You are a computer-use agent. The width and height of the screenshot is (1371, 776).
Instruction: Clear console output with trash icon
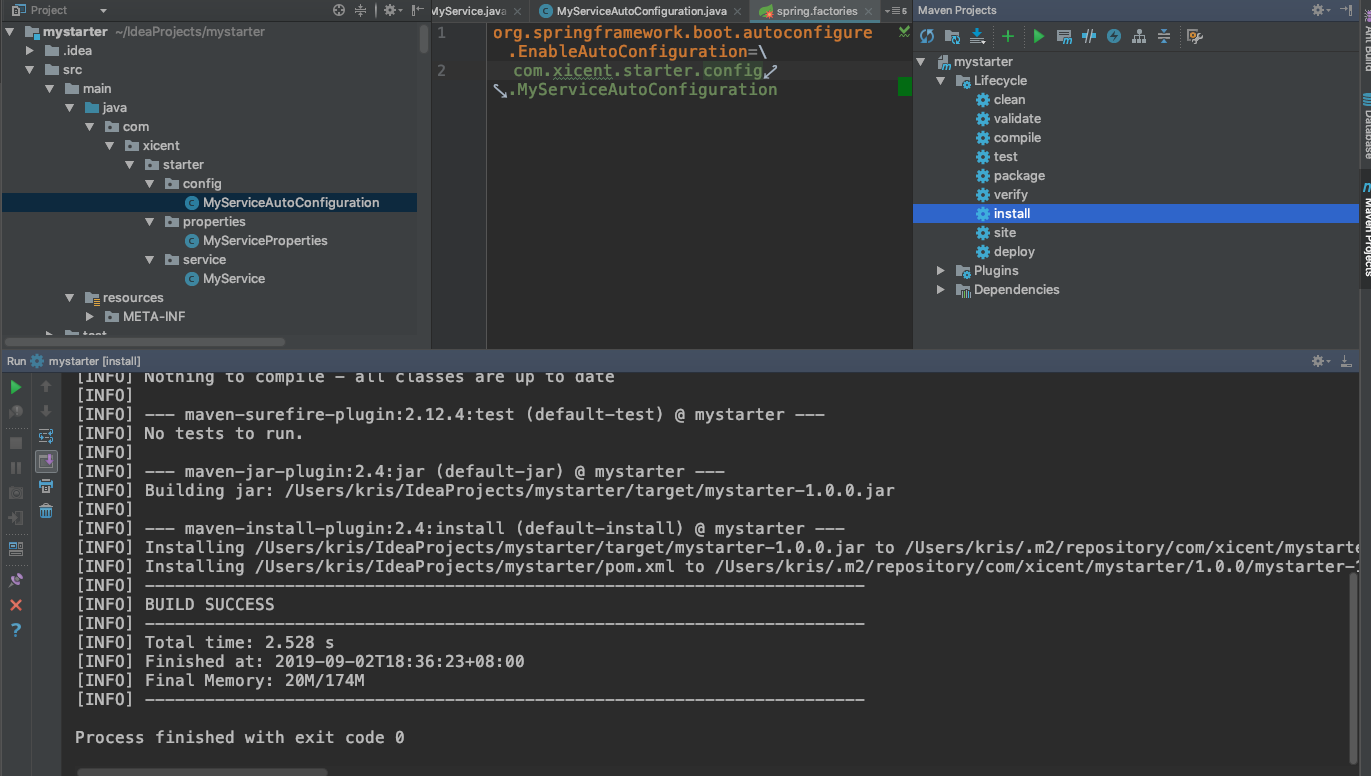pyautogui.click(x=46, y=511)
